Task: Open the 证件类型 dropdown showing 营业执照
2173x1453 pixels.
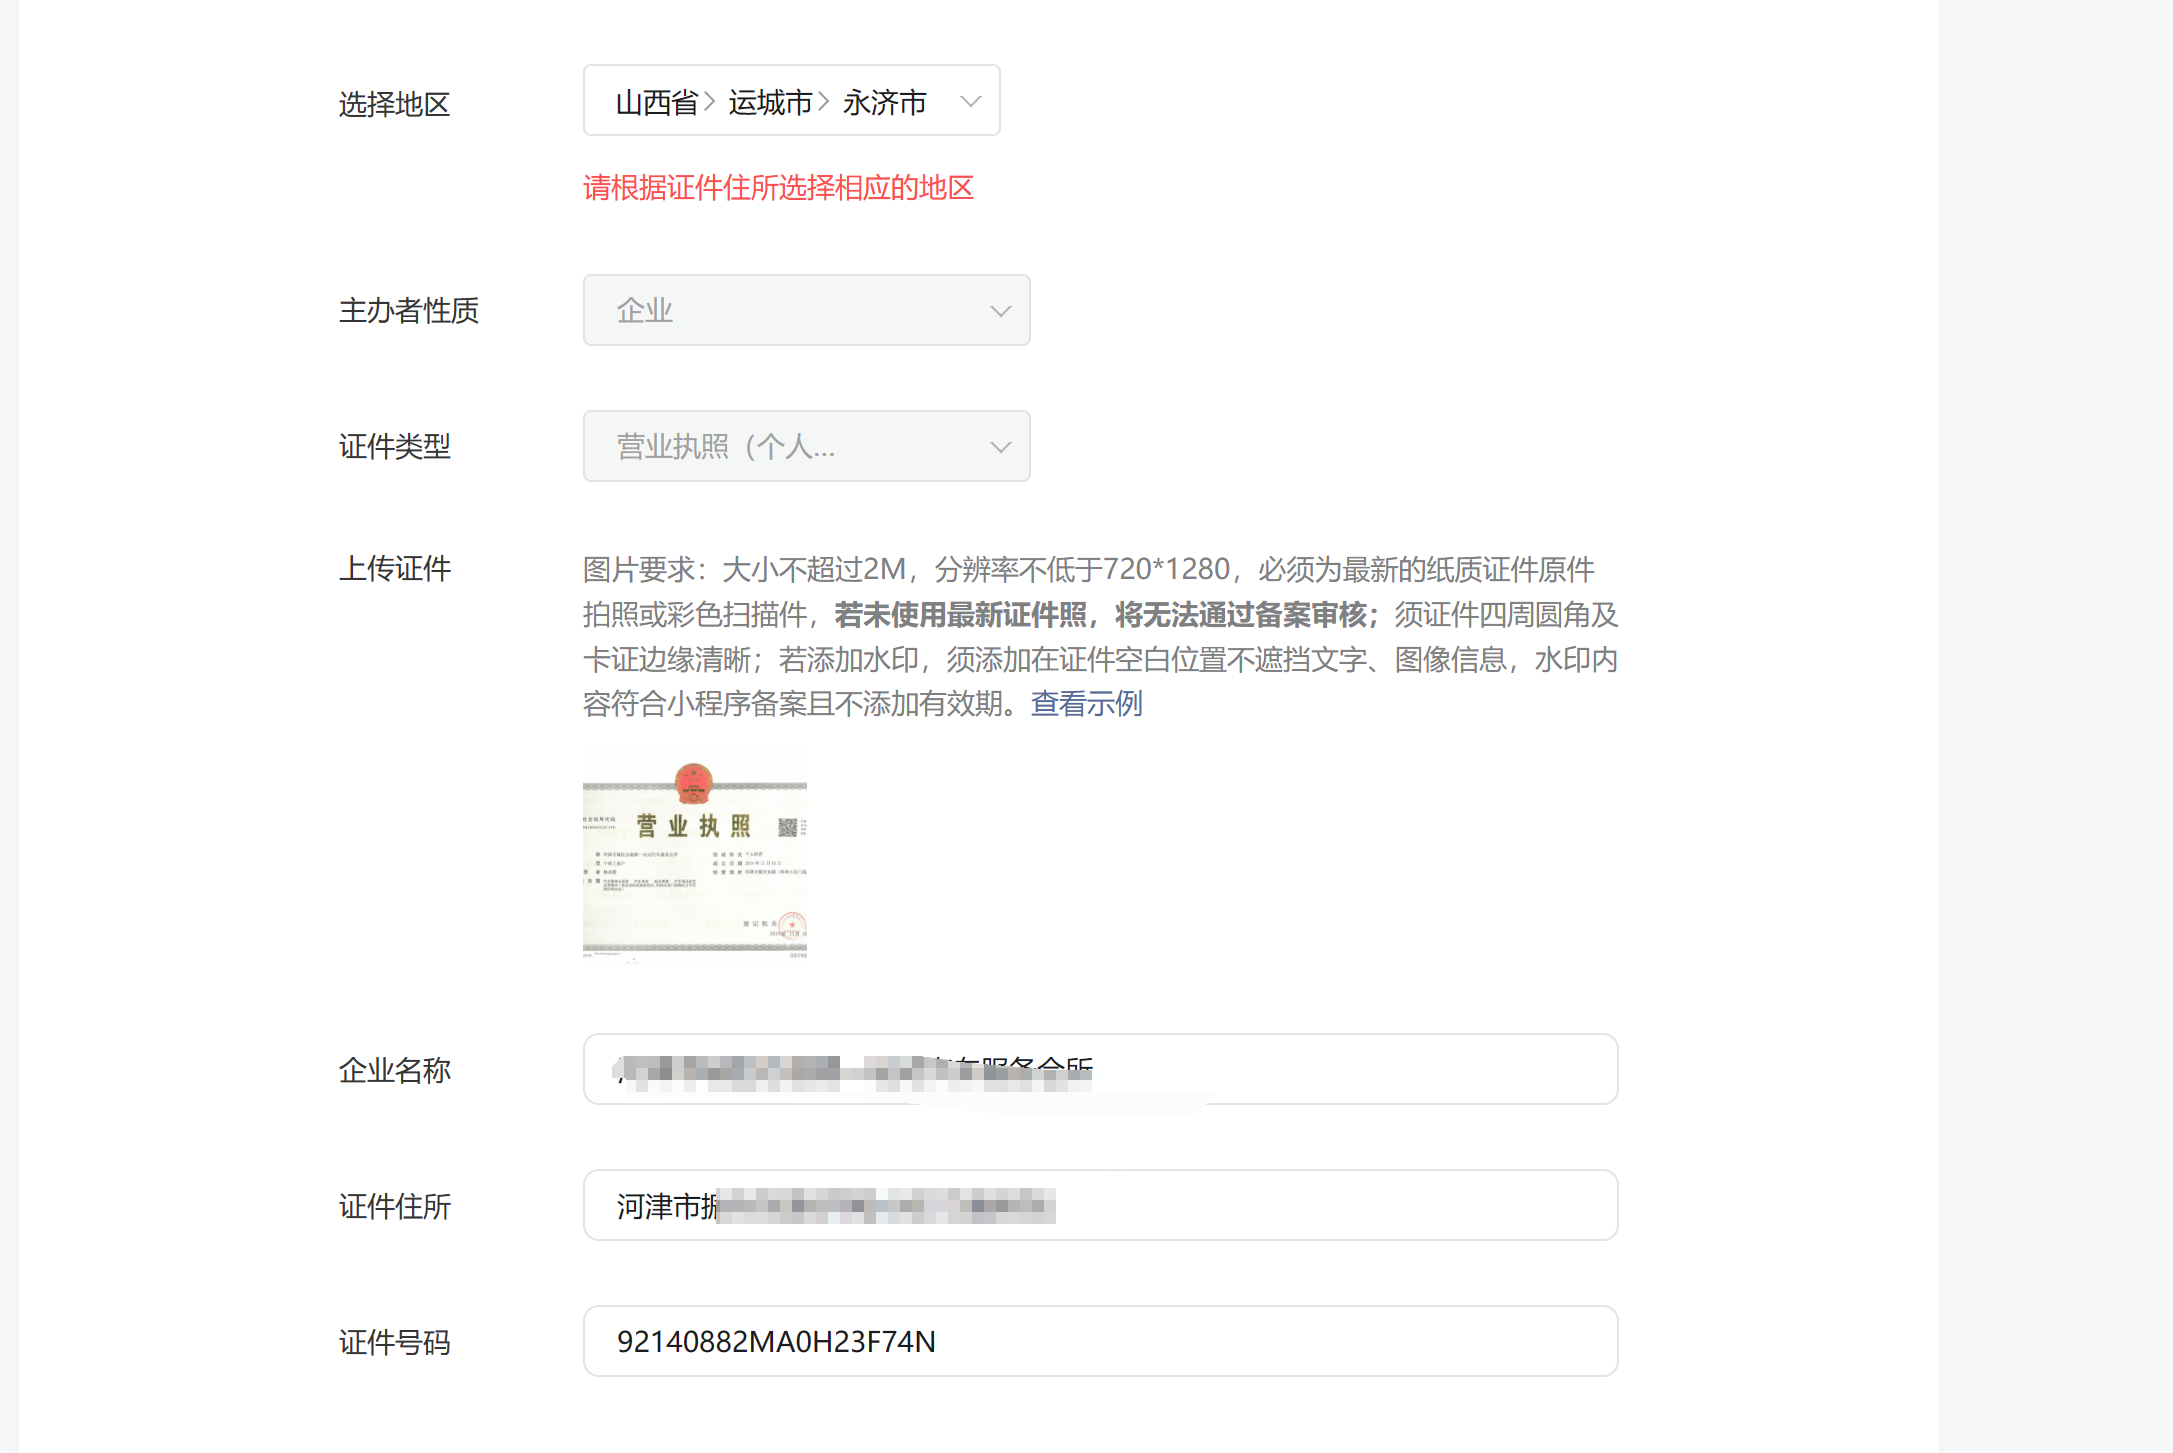Action: (805, 446)
